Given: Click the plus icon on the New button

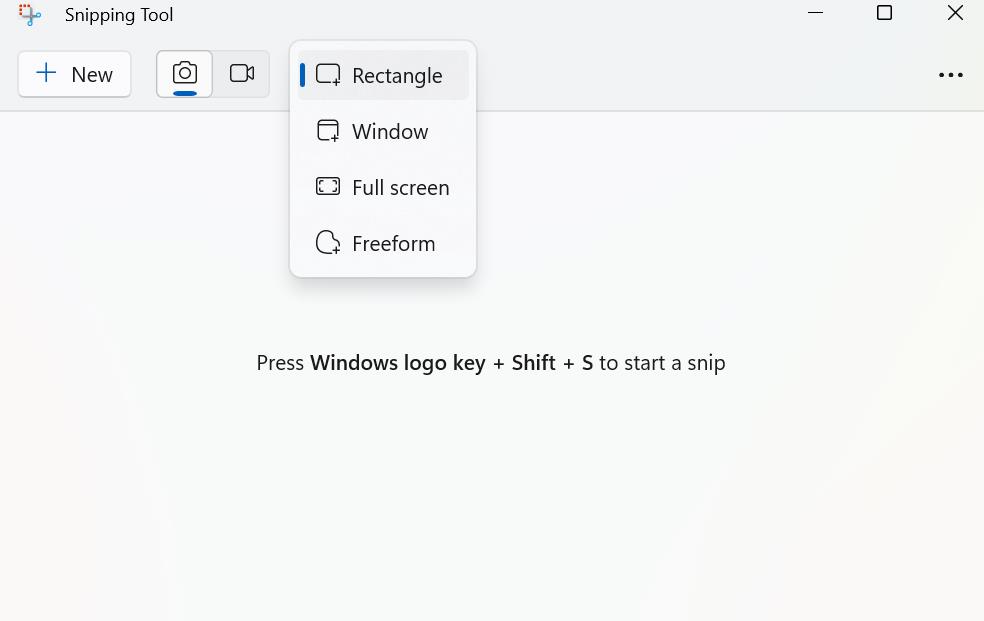Looking at the screenshot, I should tap(46, 73).
